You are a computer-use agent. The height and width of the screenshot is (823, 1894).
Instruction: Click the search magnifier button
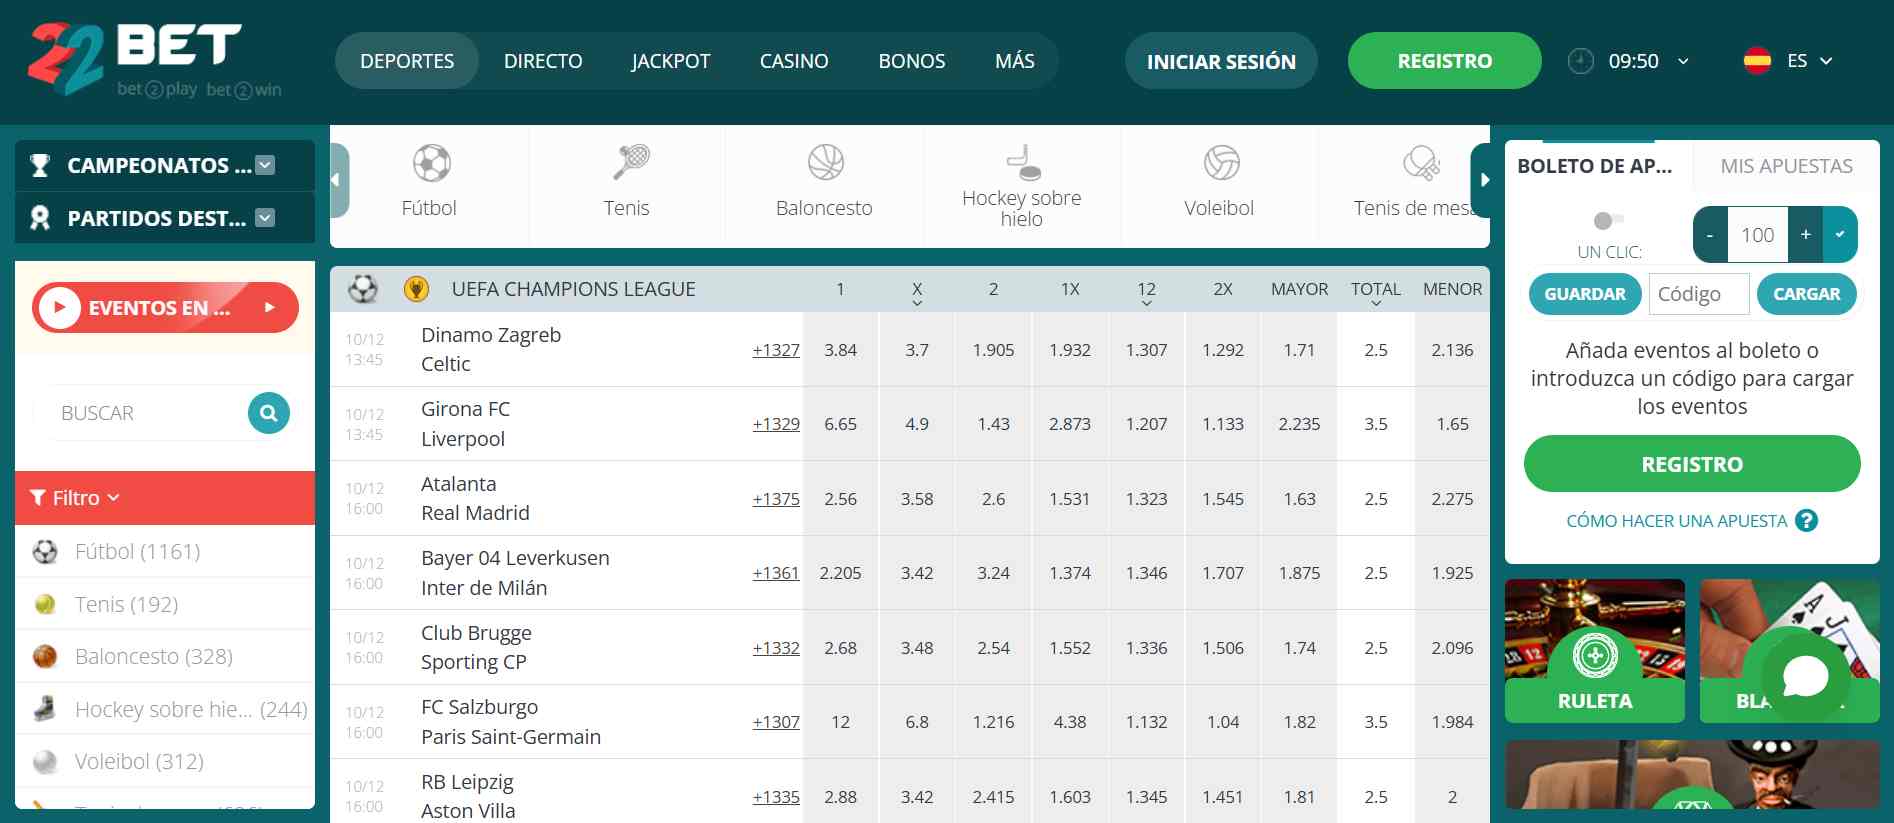[268, 413]
